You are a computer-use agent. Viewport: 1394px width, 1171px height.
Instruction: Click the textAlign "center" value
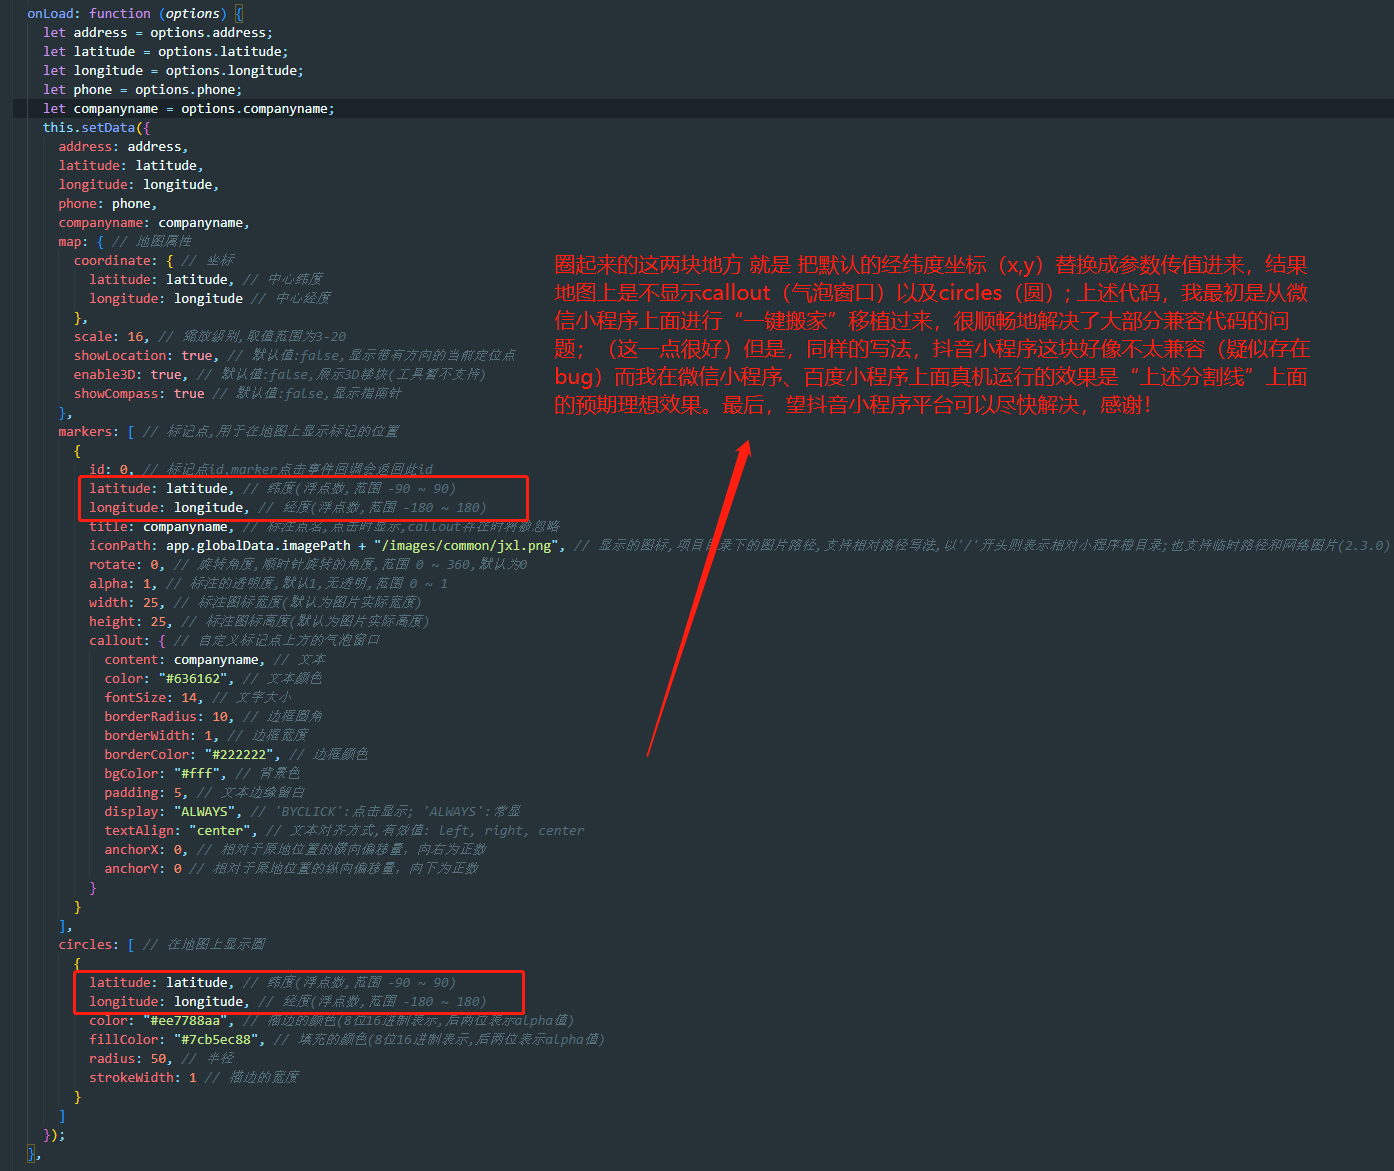[220, 831]
